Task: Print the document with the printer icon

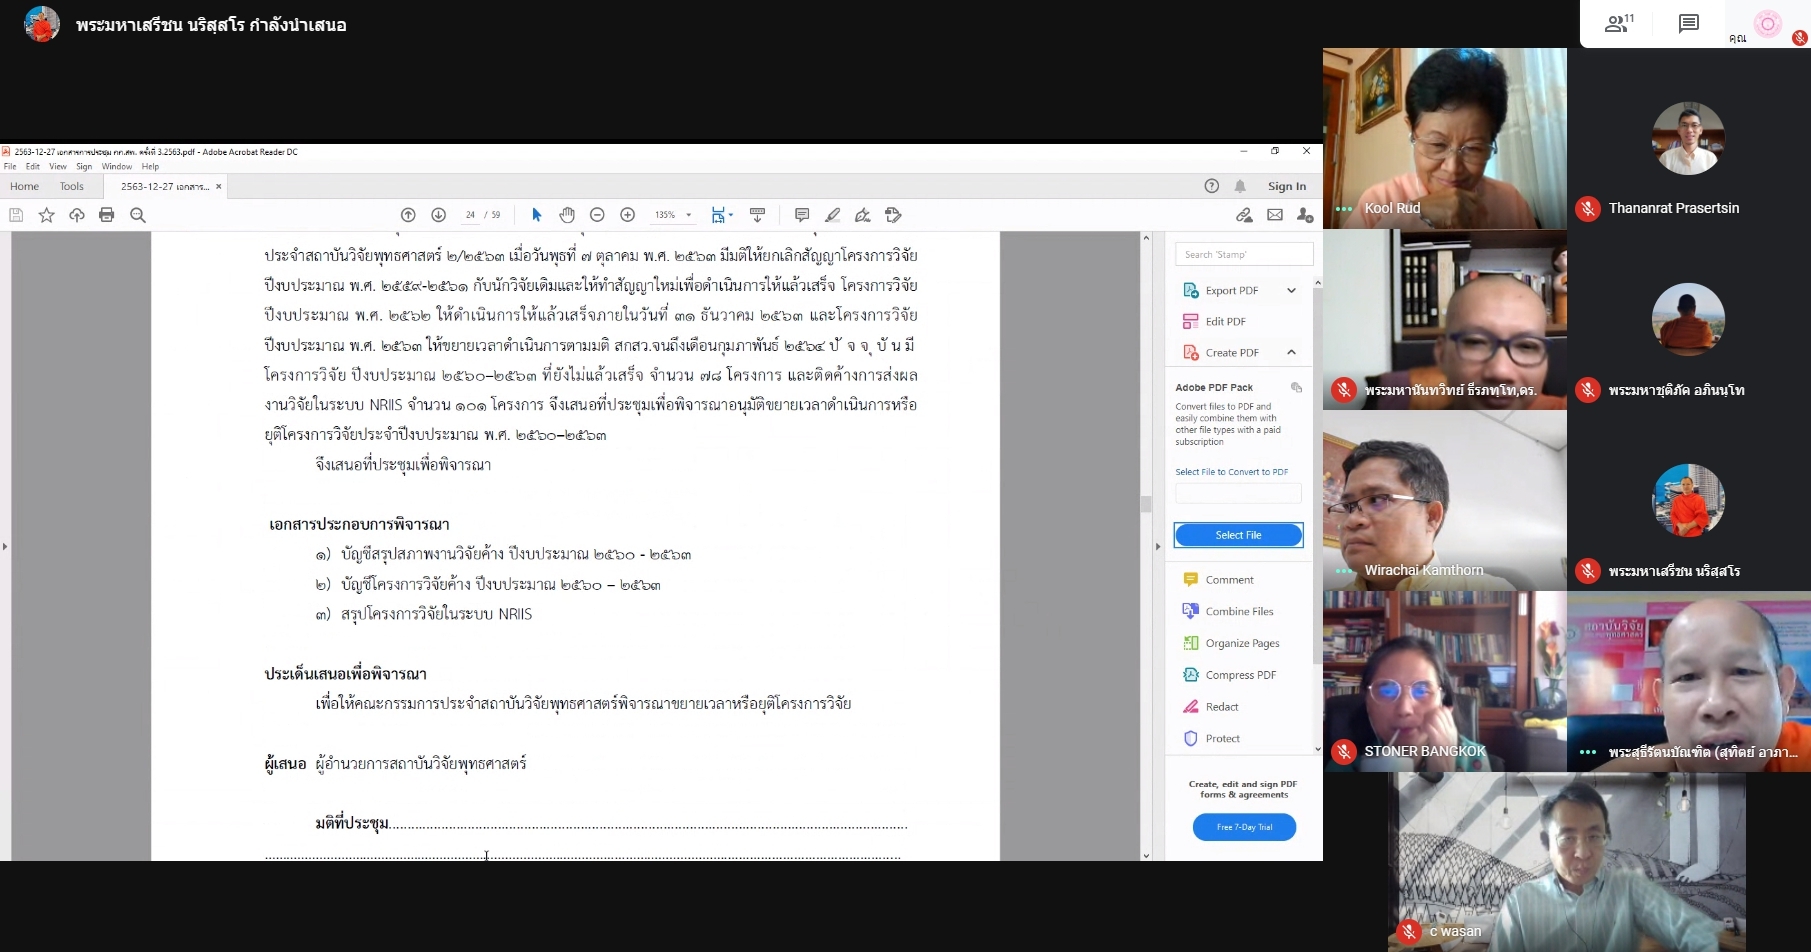Action: click(x=107, y=215)
